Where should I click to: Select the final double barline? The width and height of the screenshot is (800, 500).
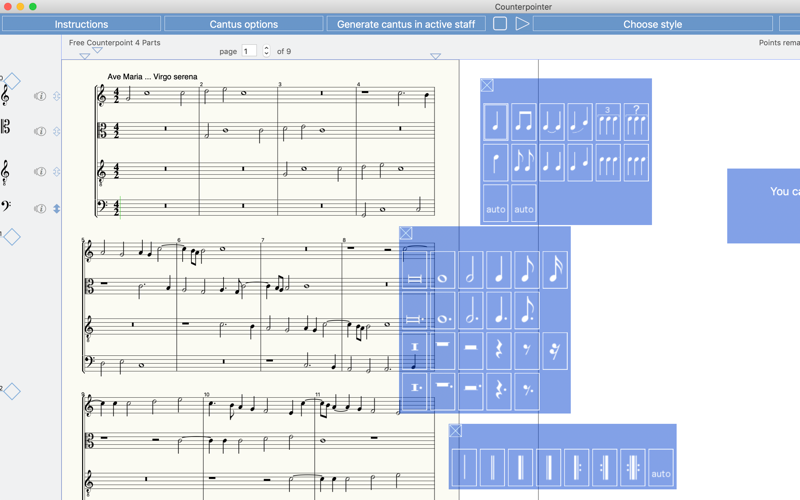tap(548, 467)
